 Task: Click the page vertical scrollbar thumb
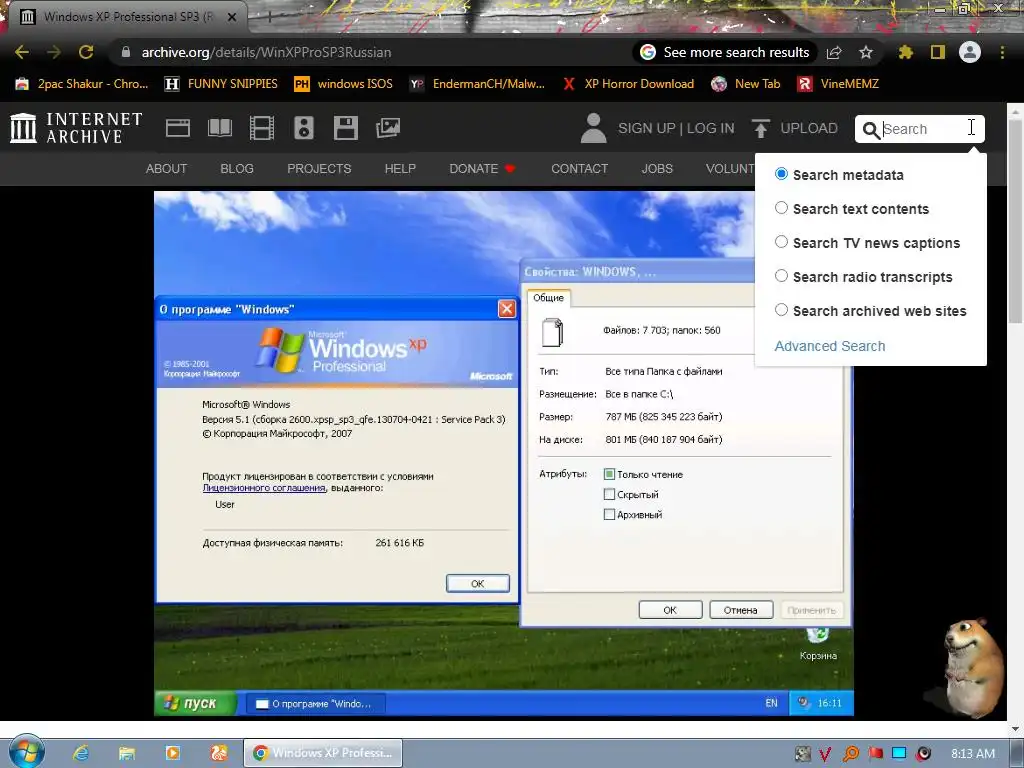pos(1015,221)
